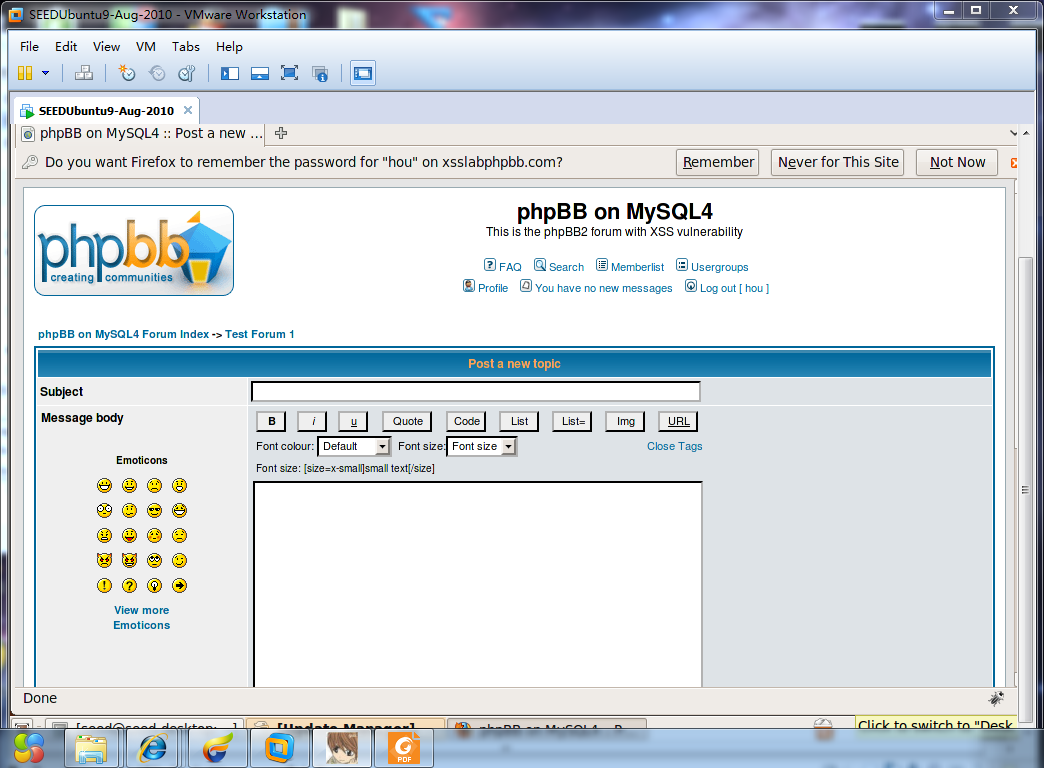
Task: Close the SEEDUbuntu9-Aug-2010 tab
Action: point(188,110)
